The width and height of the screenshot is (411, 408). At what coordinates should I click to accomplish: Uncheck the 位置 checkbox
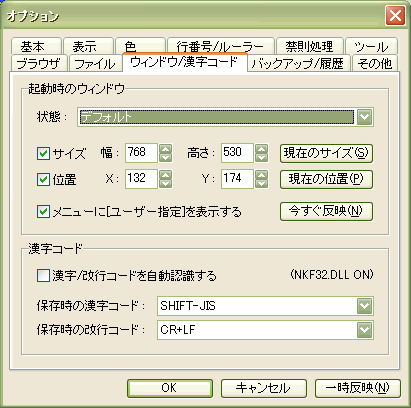(43, 180)
